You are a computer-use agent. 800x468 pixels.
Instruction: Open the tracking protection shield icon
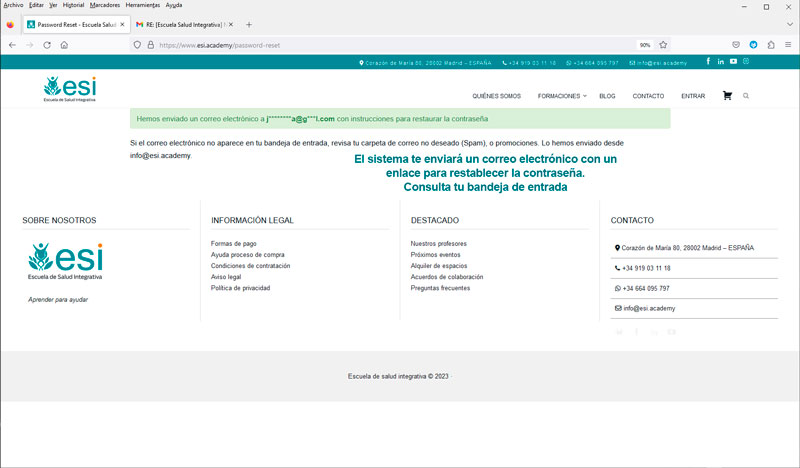[137, 45]
